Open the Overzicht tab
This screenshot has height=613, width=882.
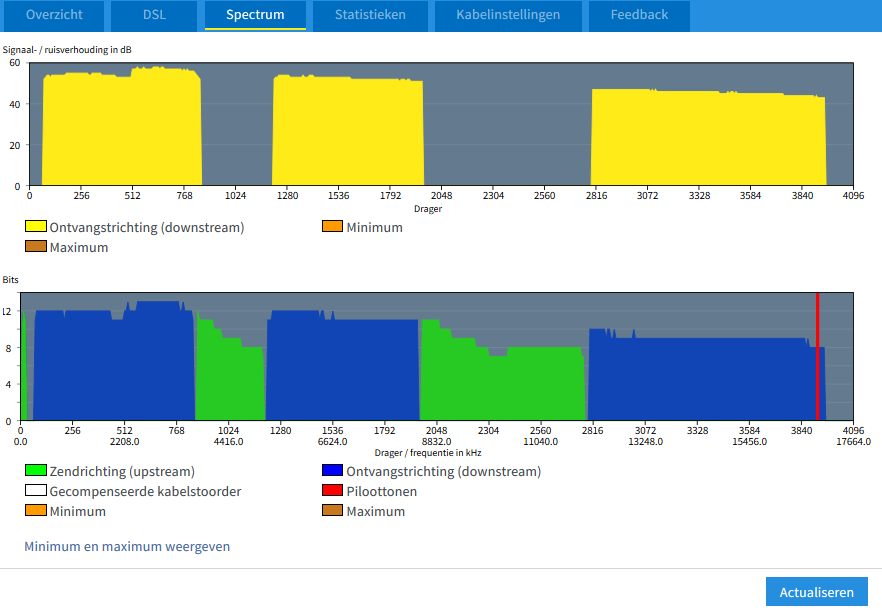pyautogui.click(x=54, y=15)
